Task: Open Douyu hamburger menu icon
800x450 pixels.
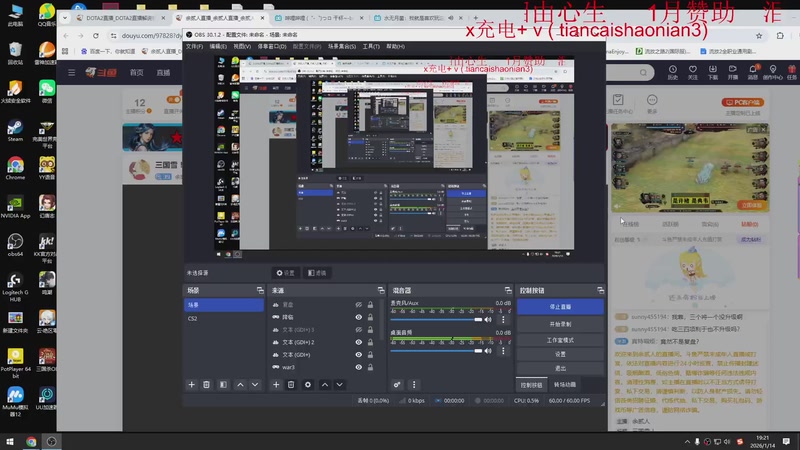Action: tap(71, 72)
